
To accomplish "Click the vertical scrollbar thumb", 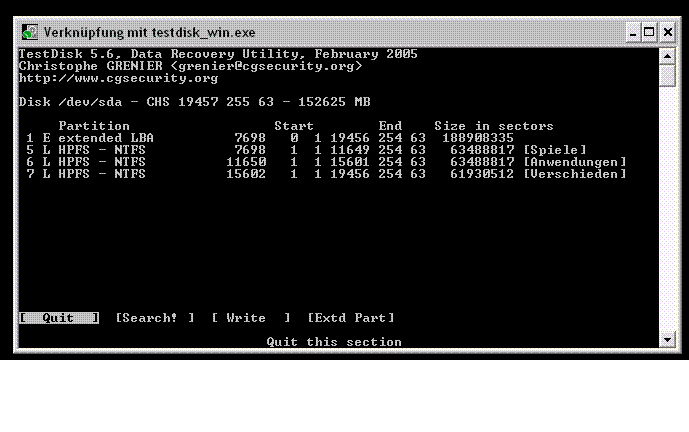I will pyautogui.click(x=667, y=76).
